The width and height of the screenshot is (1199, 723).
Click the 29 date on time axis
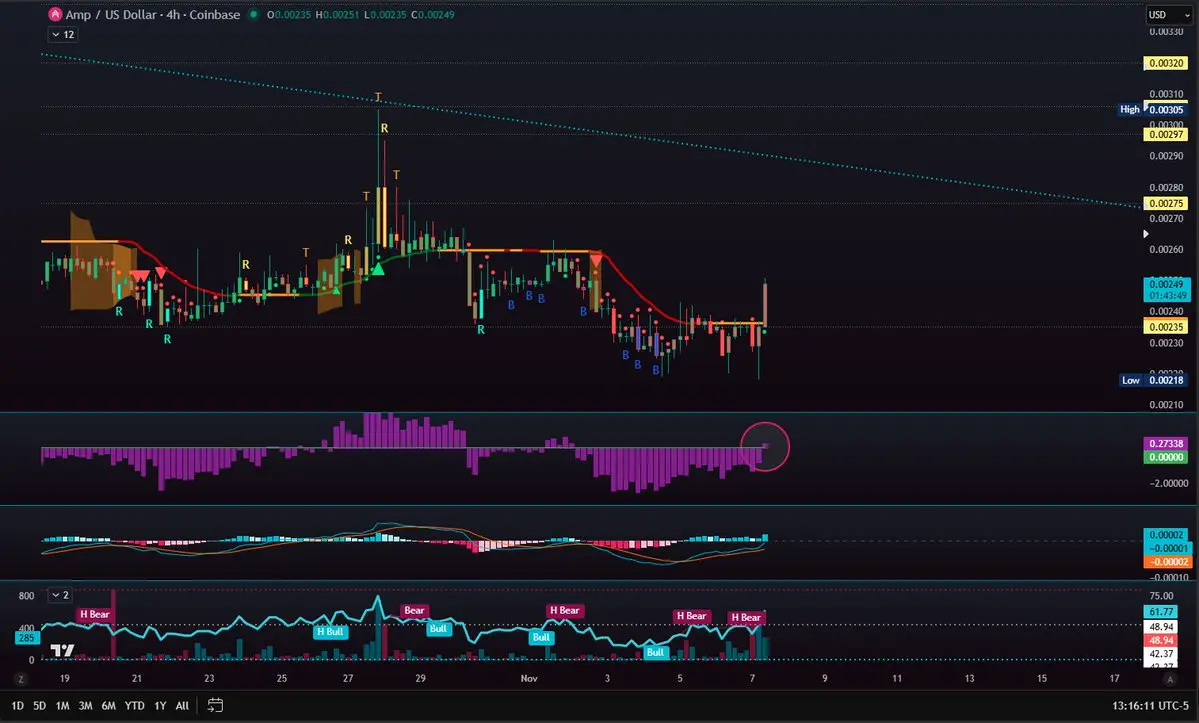click(421, 678)
